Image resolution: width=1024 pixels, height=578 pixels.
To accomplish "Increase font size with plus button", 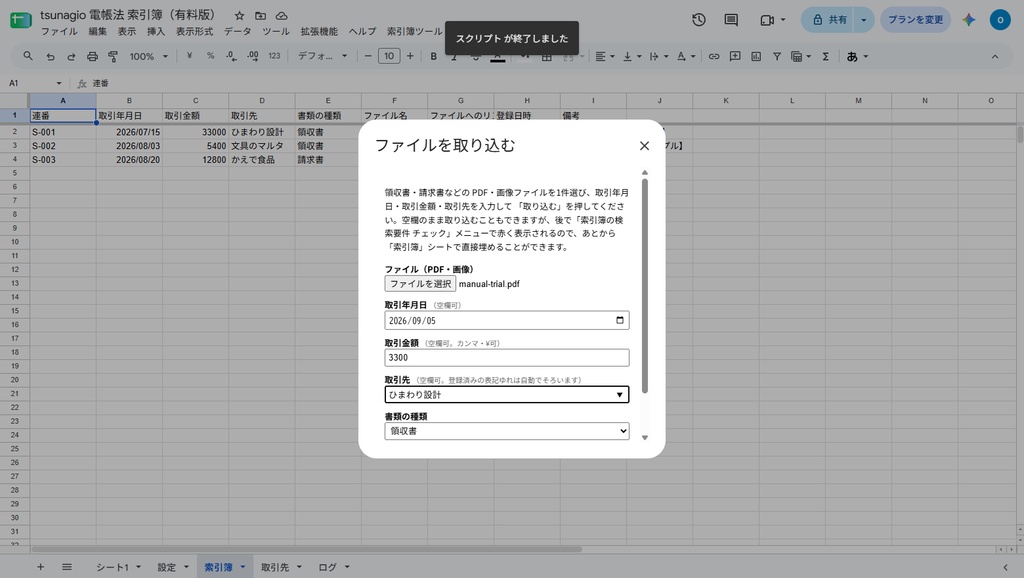I will pos(410,56).
